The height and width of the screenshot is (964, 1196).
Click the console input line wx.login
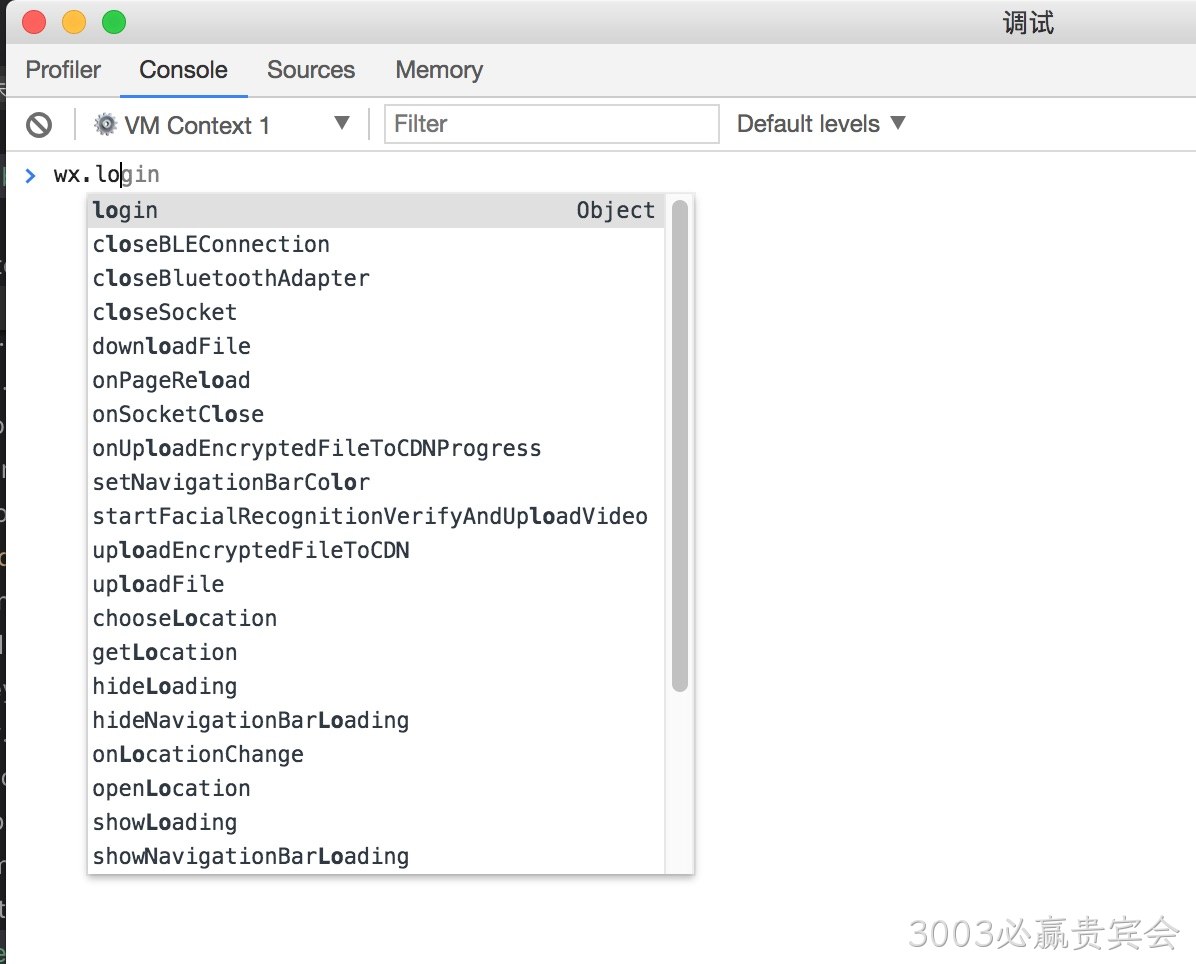(106, 175)
